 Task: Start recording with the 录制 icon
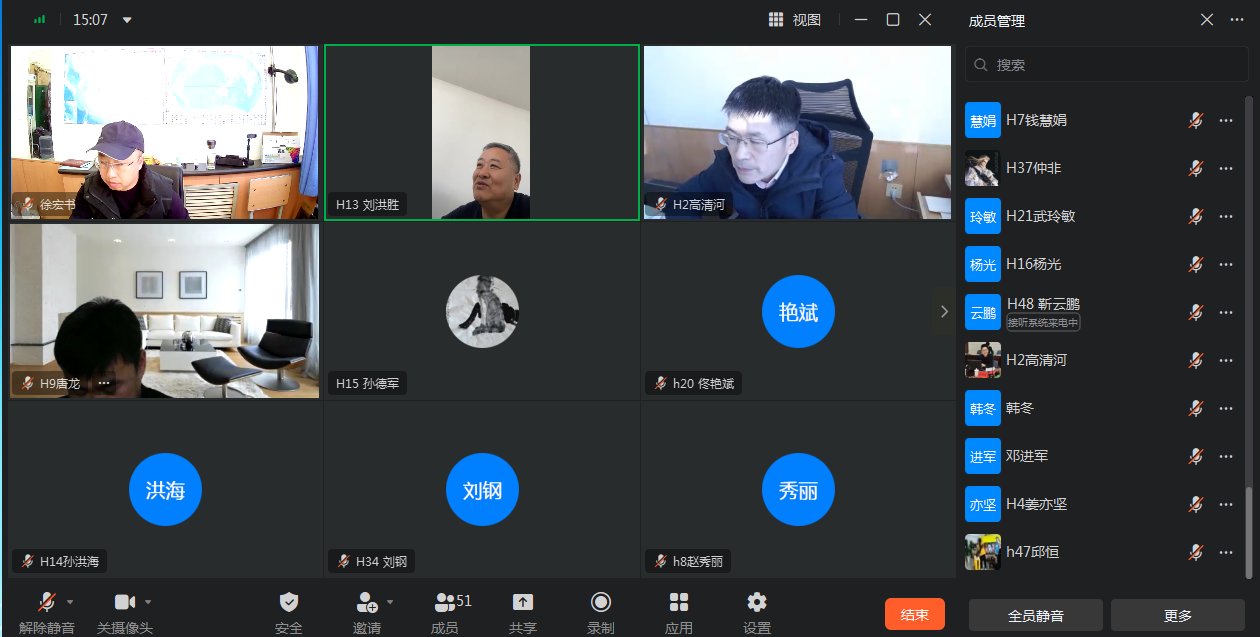[601, 602]
